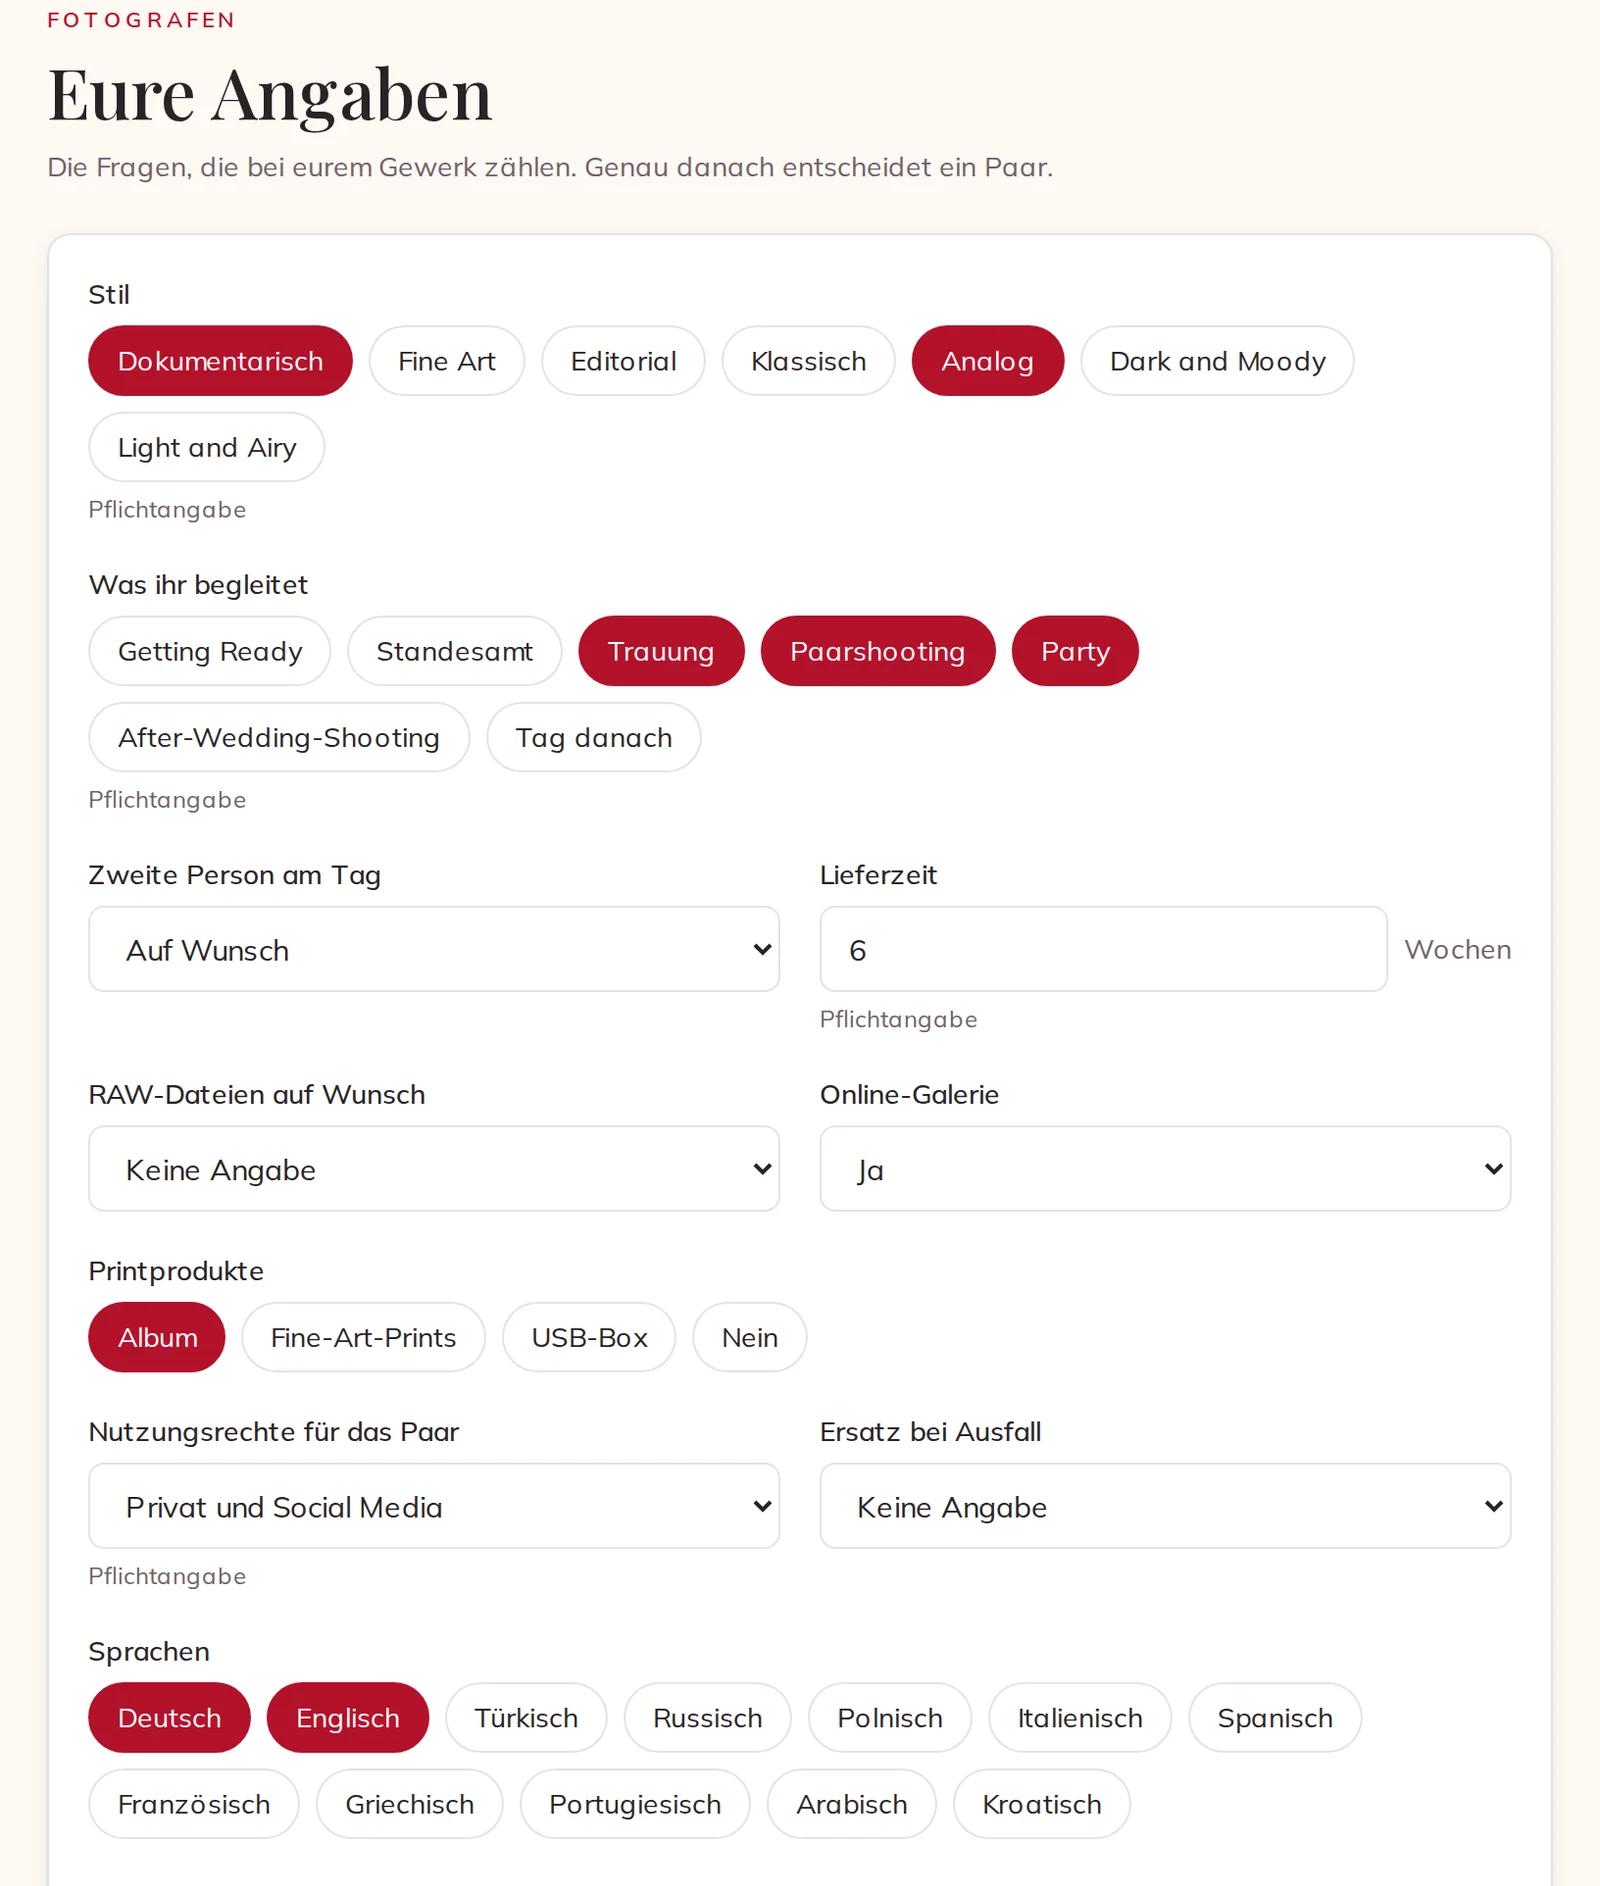Image resolution: width=1600 pixels, height=1886 pixels.
Task: Select the Fine Art style chip
Action: point(446,361)
